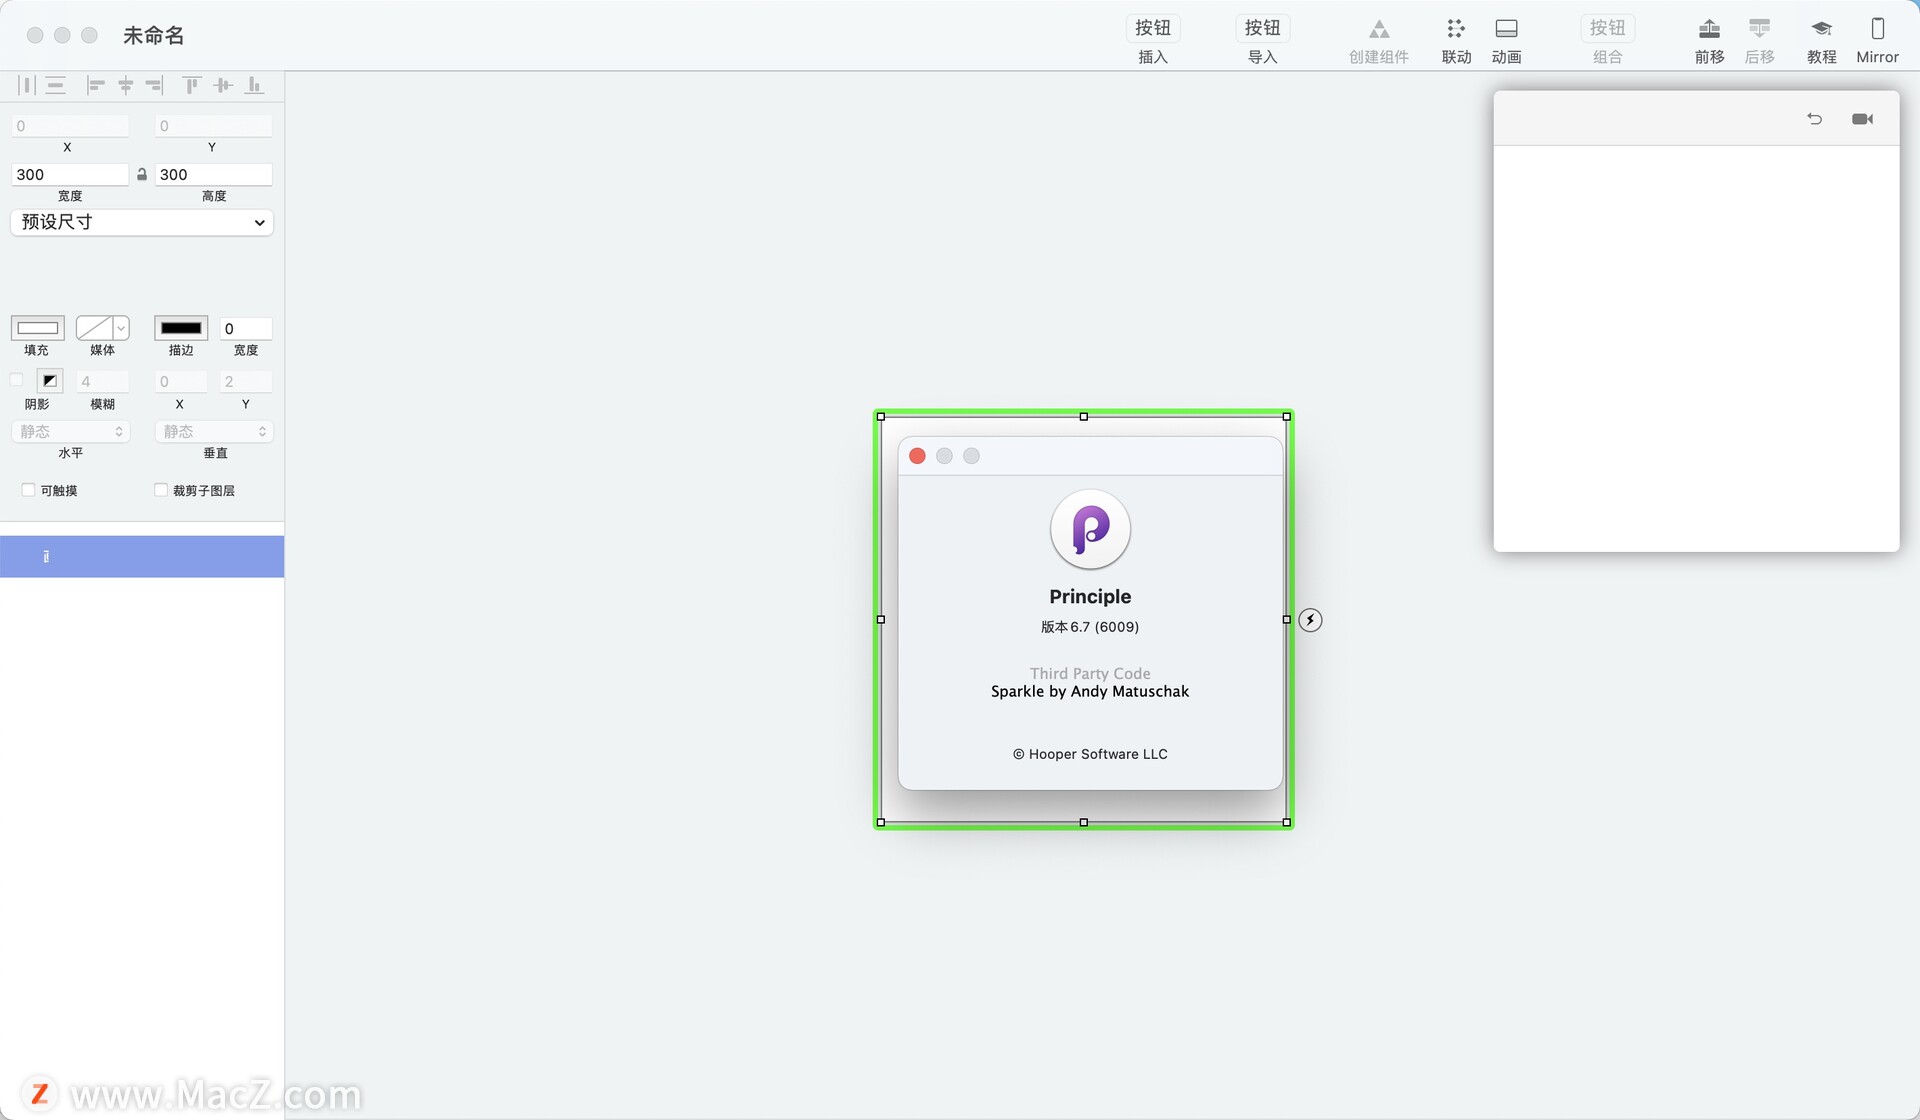Close the About Principle dialog
The width and height of the screenshot is (1920, 1120).
pyautogui.click(x=917, y=456)
